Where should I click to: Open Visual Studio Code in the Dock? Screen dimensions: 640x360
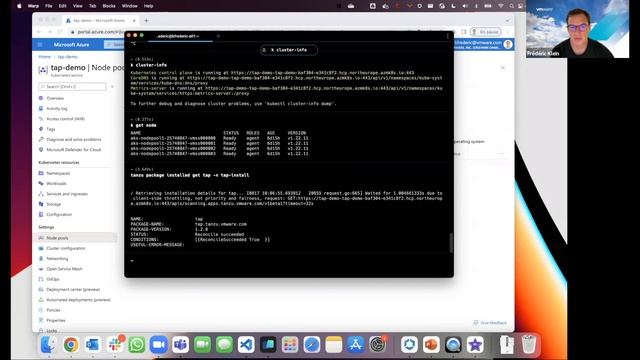(x=246, y=345)
